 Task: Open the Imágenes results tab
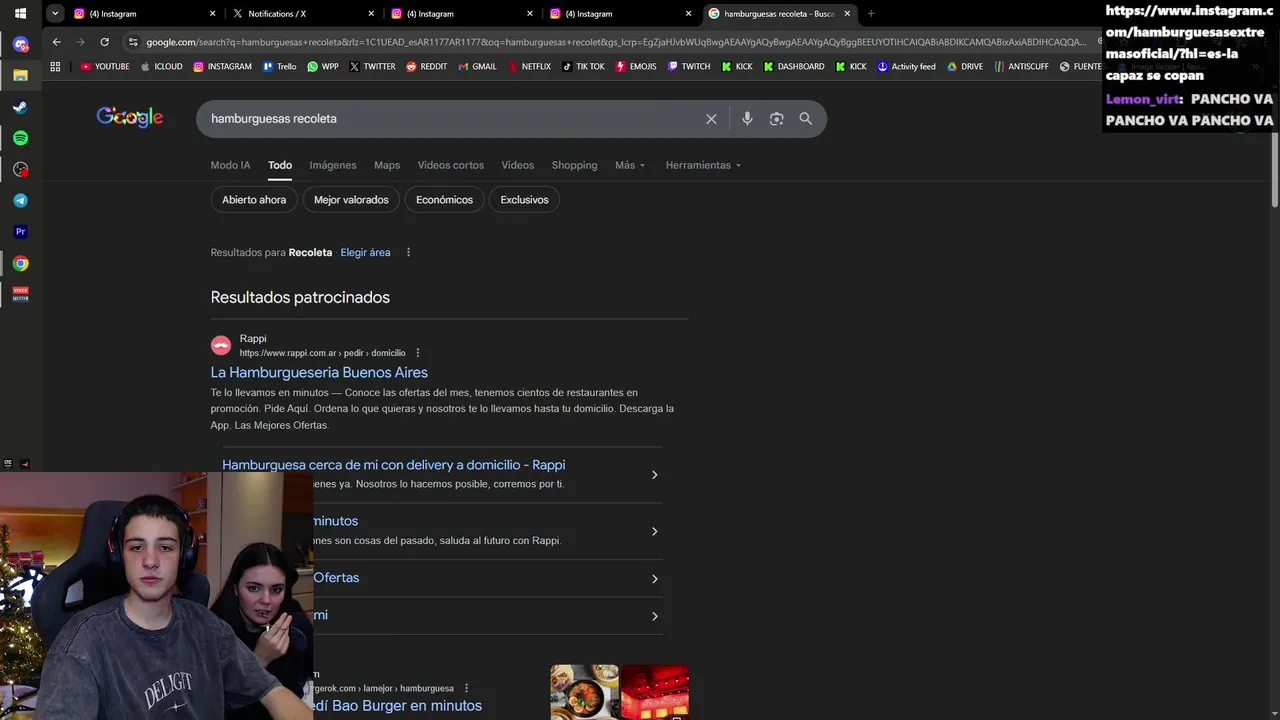tap(333, 165)
